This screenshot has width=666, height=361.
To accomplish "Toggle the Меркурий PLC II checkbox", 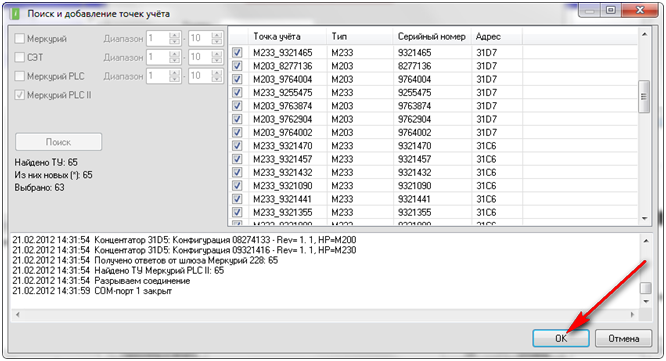I will pos(20,95).
